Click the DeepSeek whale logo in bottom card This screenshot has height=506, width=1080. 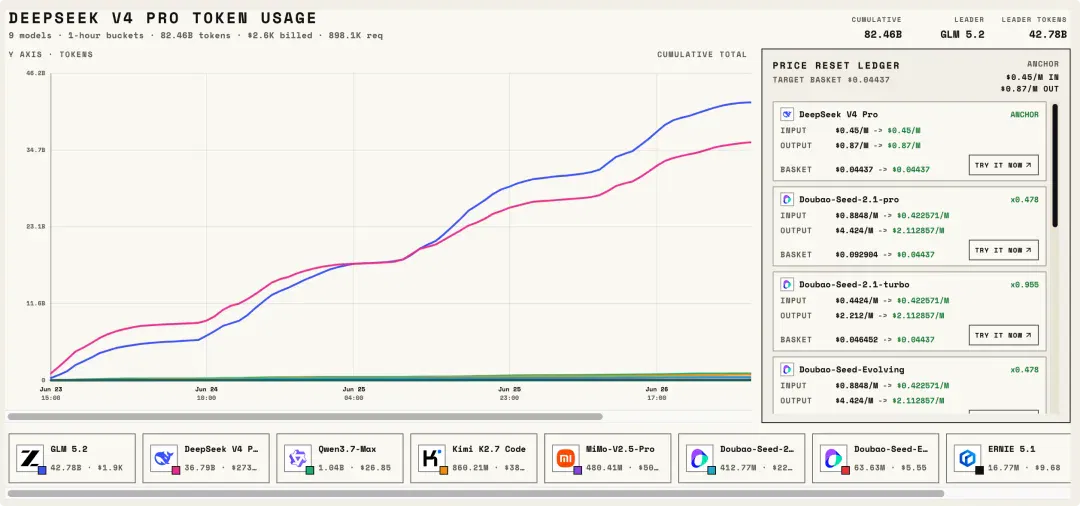coord(165,457)
